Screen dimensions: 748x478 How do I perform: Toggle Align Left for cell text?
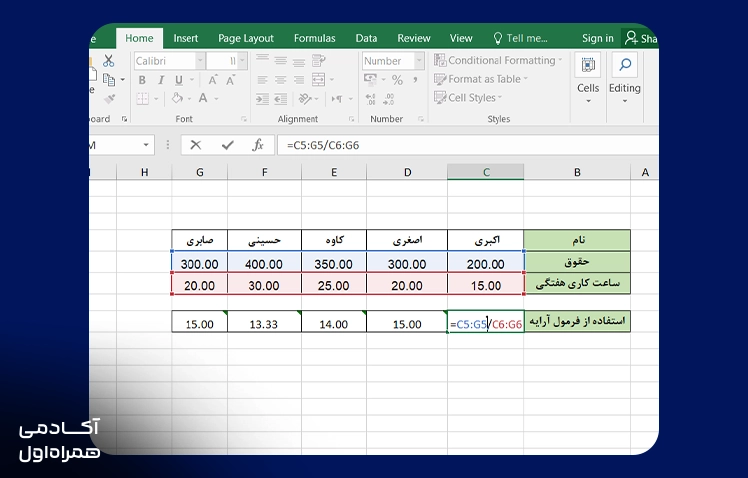[x=262, y=80]
